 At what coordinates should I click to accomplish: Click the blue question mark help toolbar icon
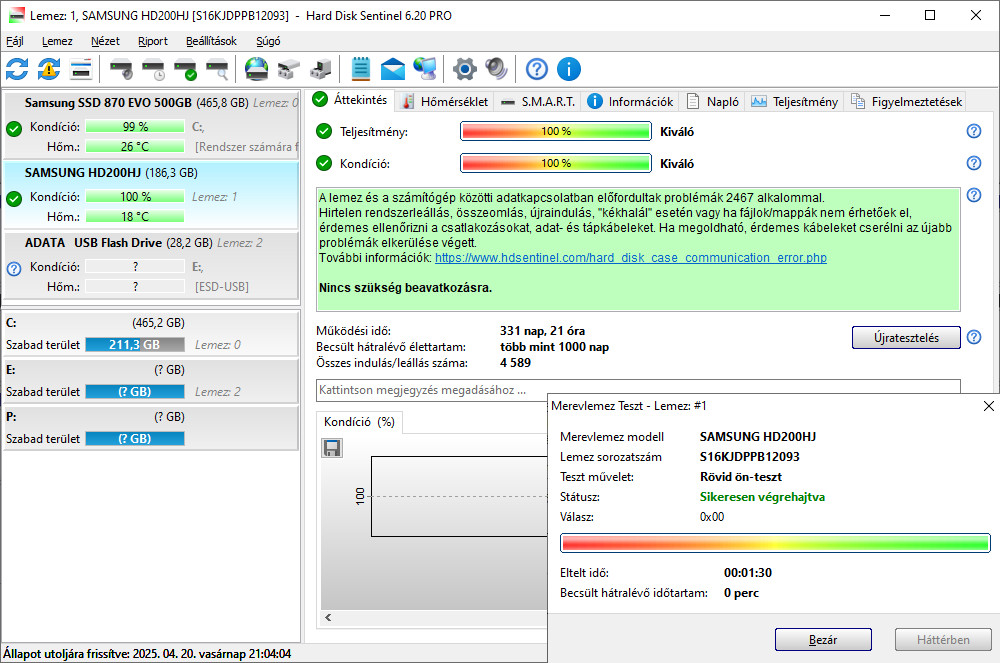[537, 69]
